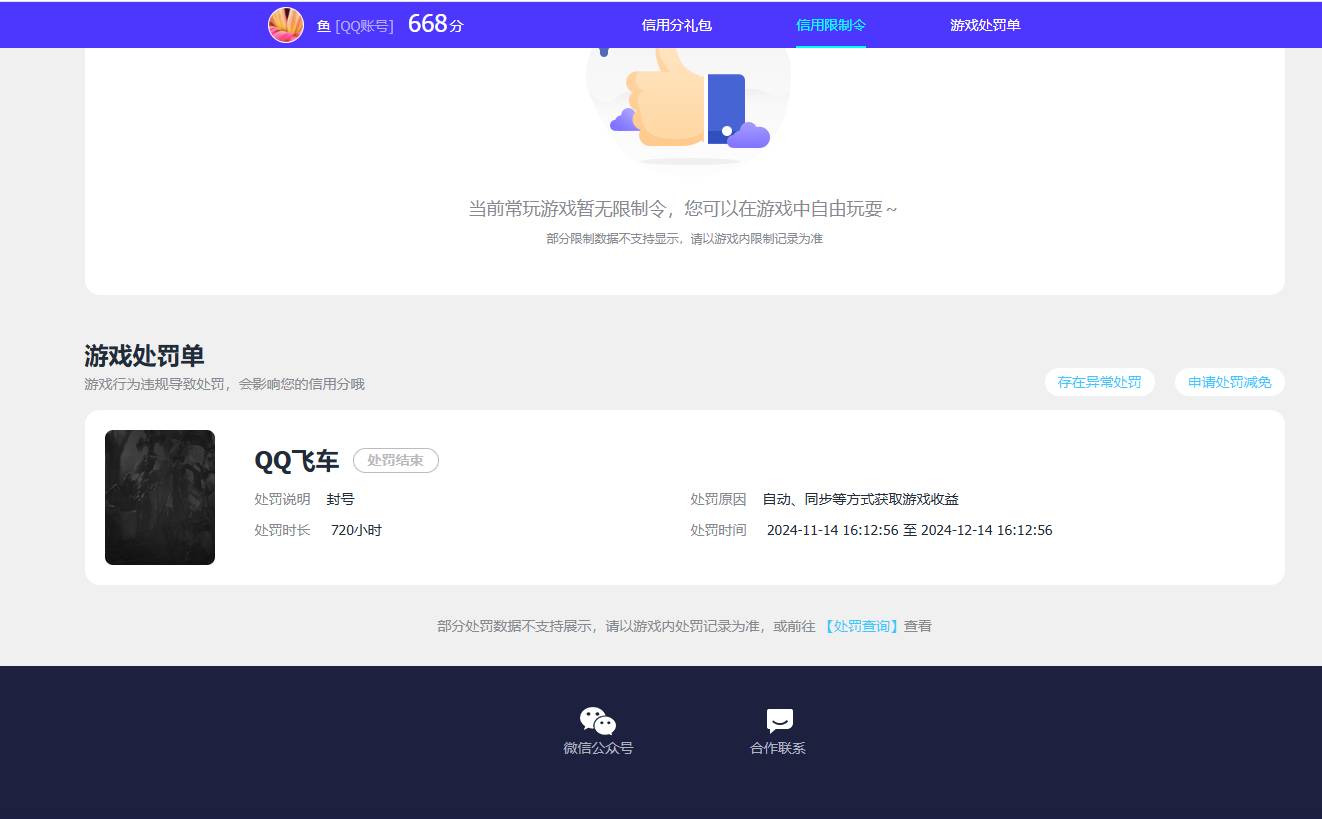Click the 处罚结束 status badge
This screenshot has height=819, width=1322.
click(396, 461)
